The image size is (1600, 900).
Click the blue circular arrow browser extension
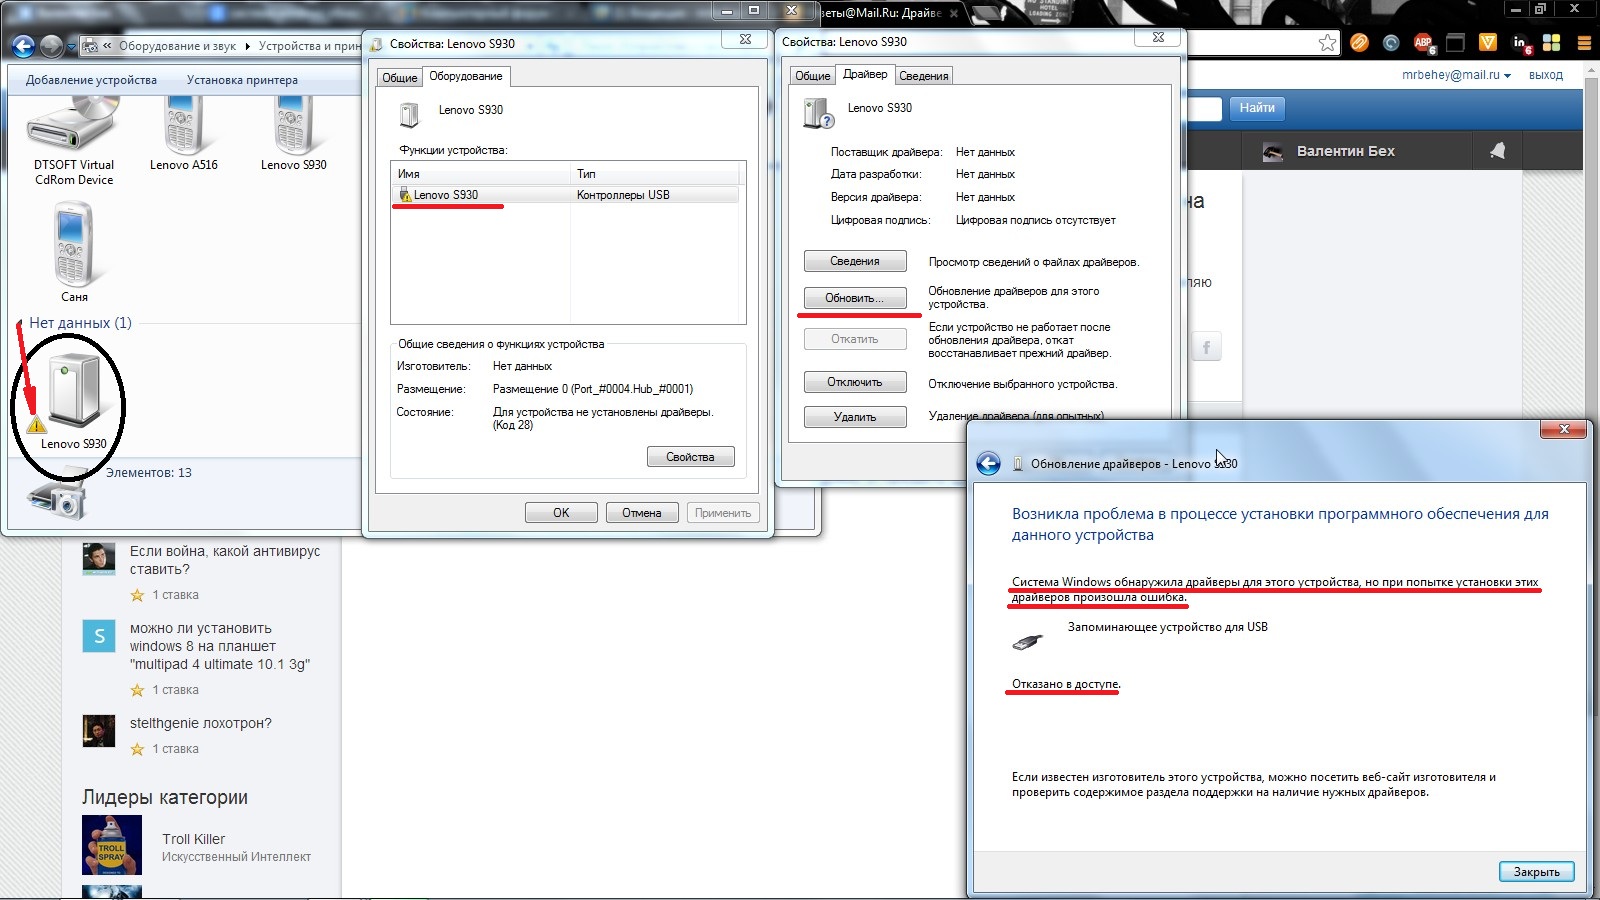point(1391,42)
